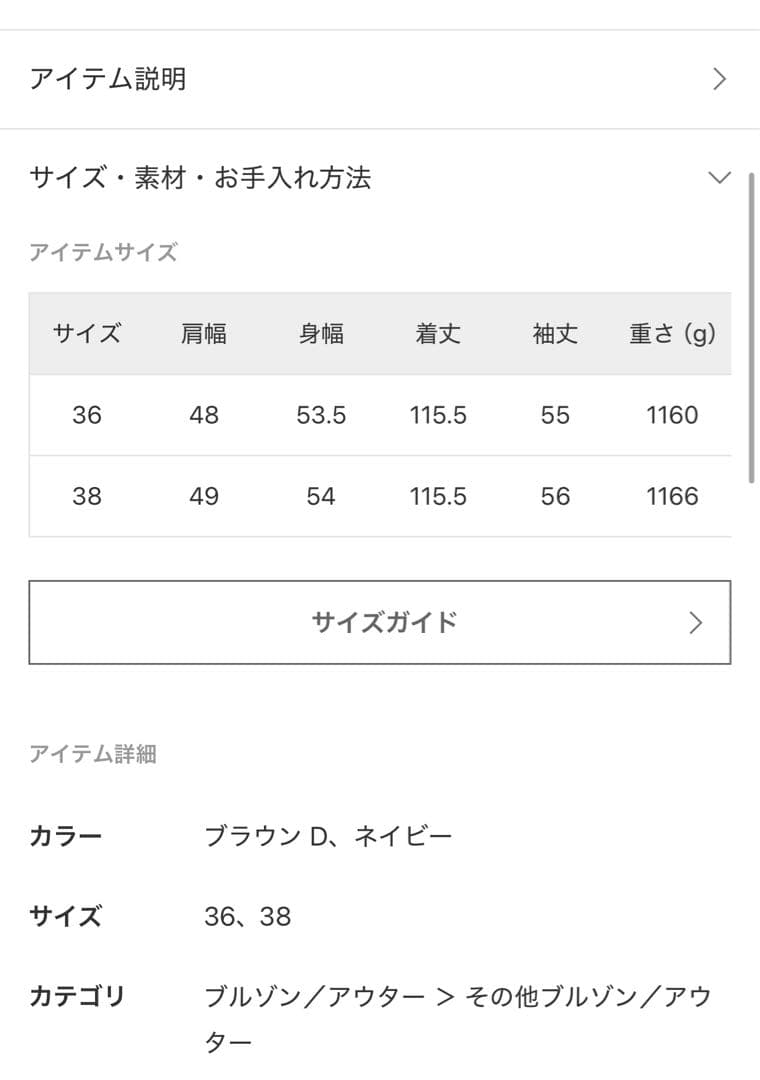Click the 着丈 value 115.5 for size 36
This screenshot has height=1080, width=760.
click(437, 415)
